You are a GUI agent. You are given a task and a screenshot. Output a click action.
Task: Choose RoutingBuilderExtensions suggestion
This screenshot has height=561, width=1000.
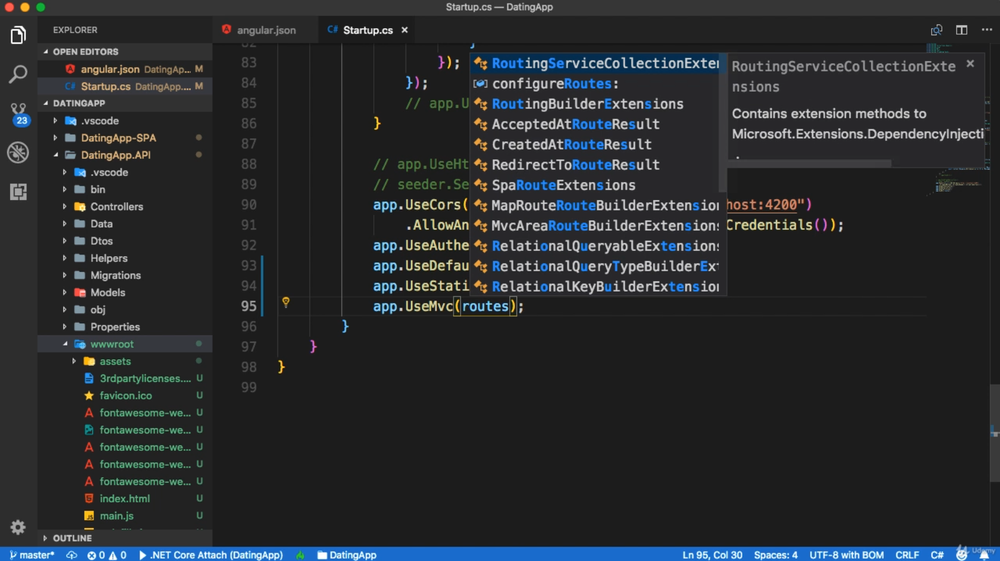(x=595, y=104)
